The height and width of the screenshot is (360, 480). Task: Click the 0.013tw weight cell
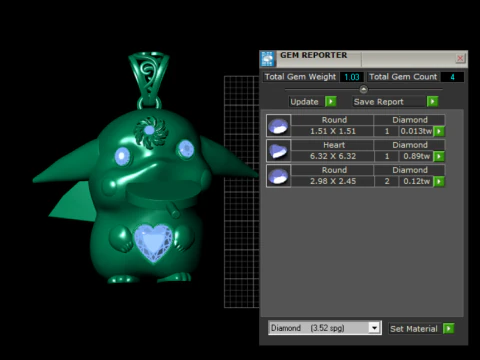416,131
